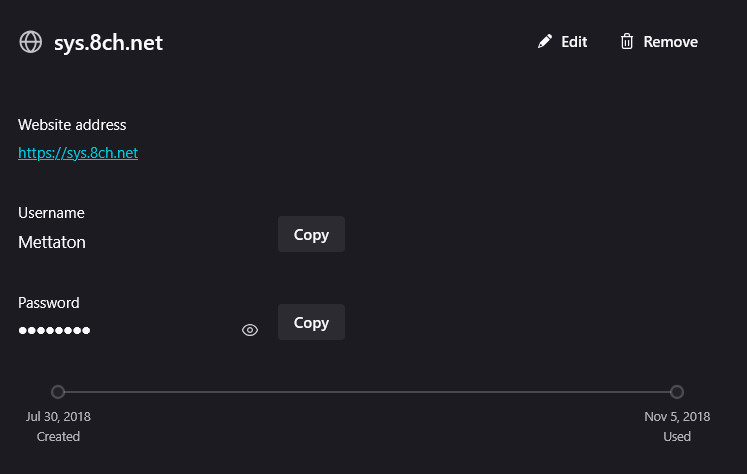Click the Password label
The height and width of the screenshot is (474, 747).
49,303
